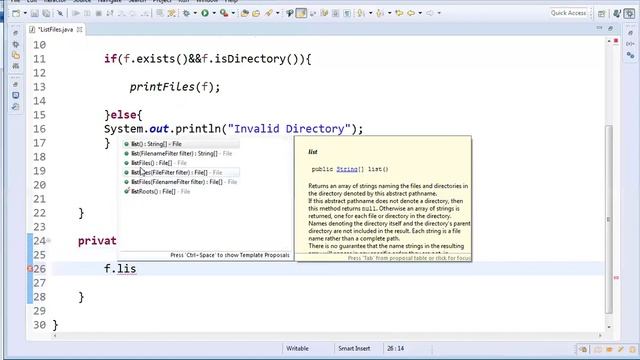The width and height of the screenshot is (640, 360).
Task: Run the program with the green Run icon
Action: click(205, 13)
